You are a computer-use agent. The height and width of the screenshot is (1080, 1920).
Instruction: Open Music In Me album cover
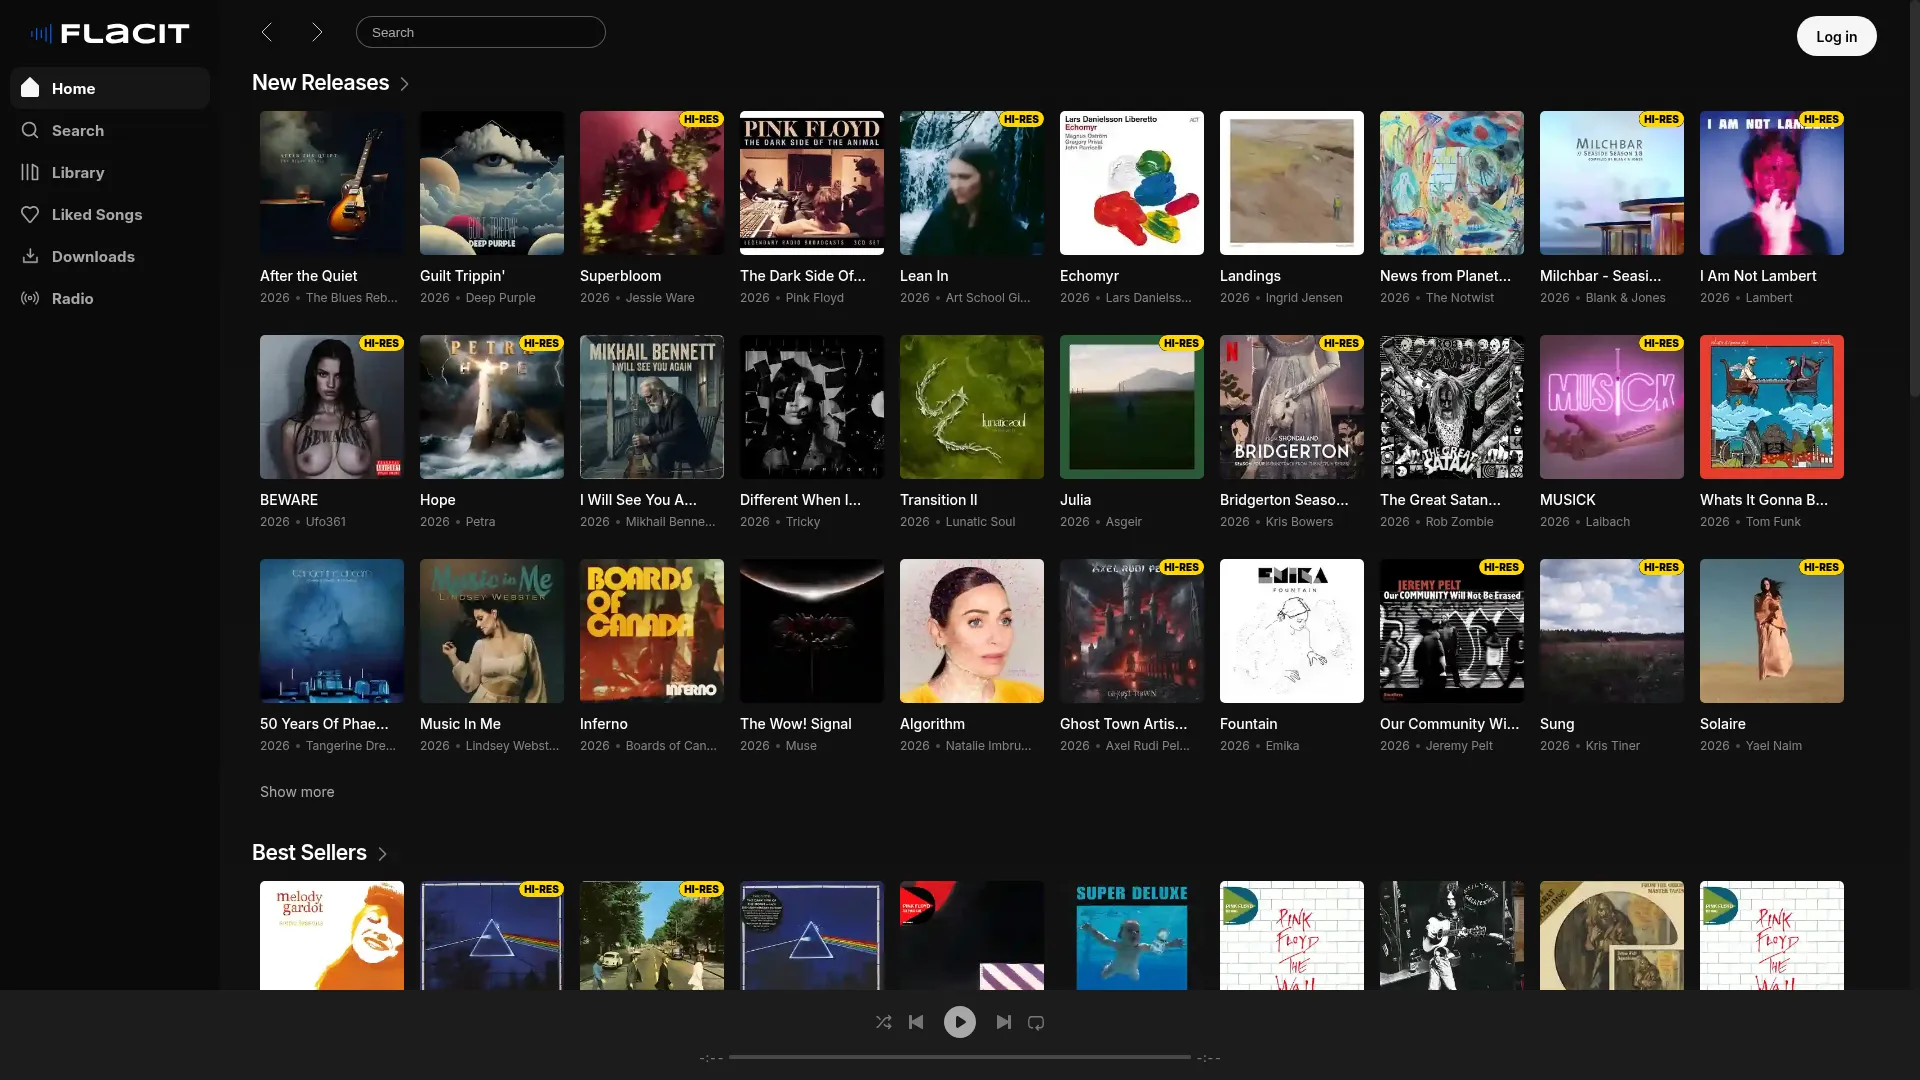(492, 631)
